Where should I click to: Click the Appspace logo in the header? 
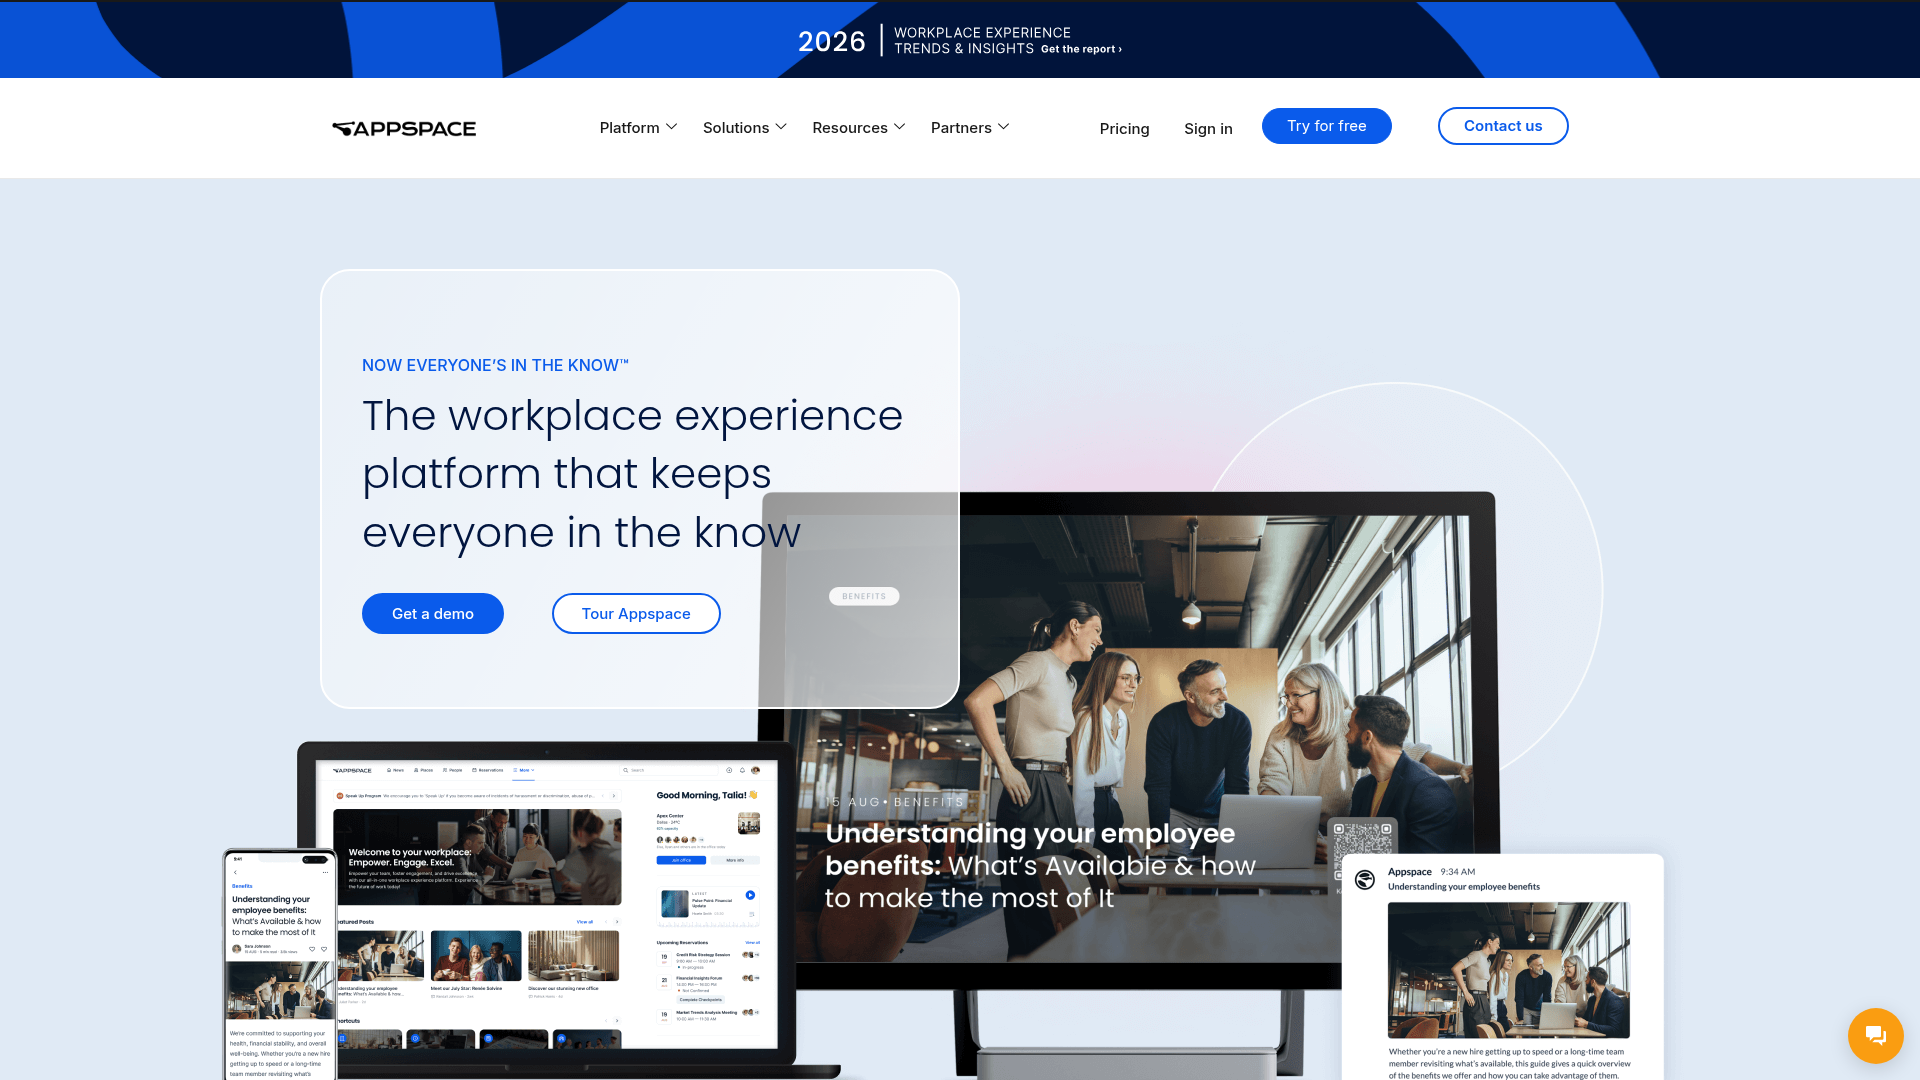point(403,128)
